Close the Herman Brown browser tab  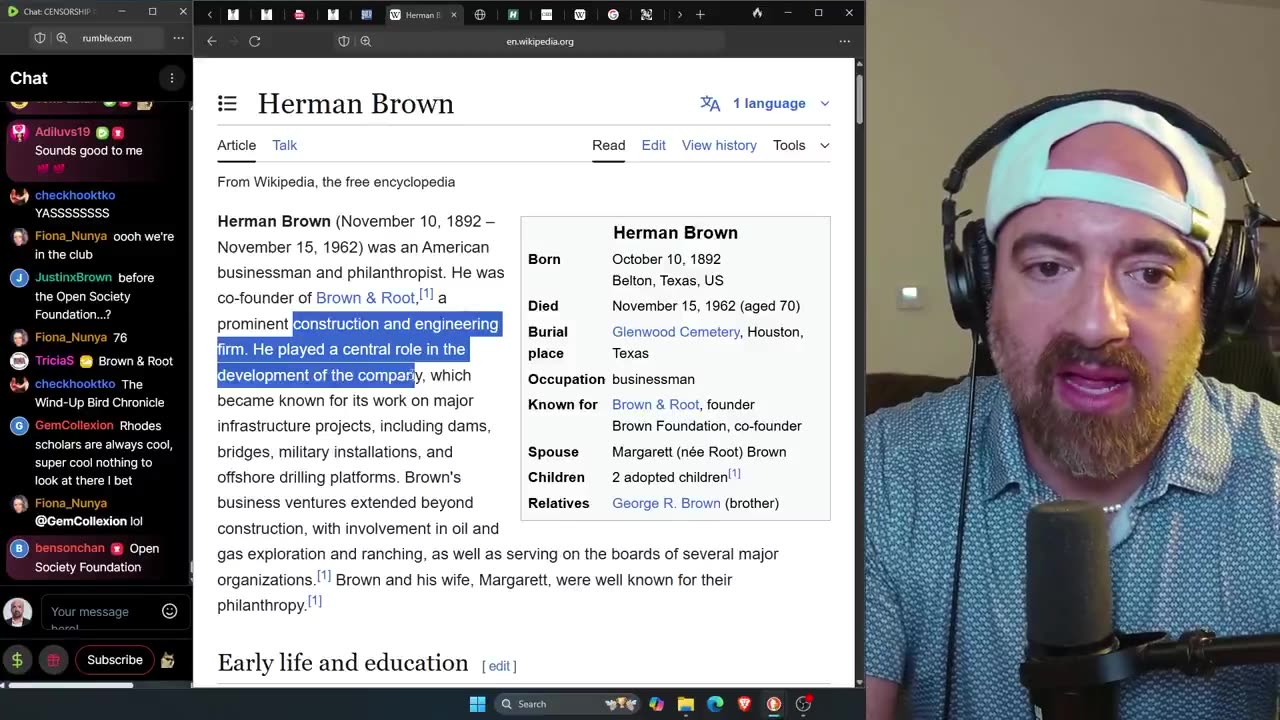pyautogui.click(x=454, y=15)
